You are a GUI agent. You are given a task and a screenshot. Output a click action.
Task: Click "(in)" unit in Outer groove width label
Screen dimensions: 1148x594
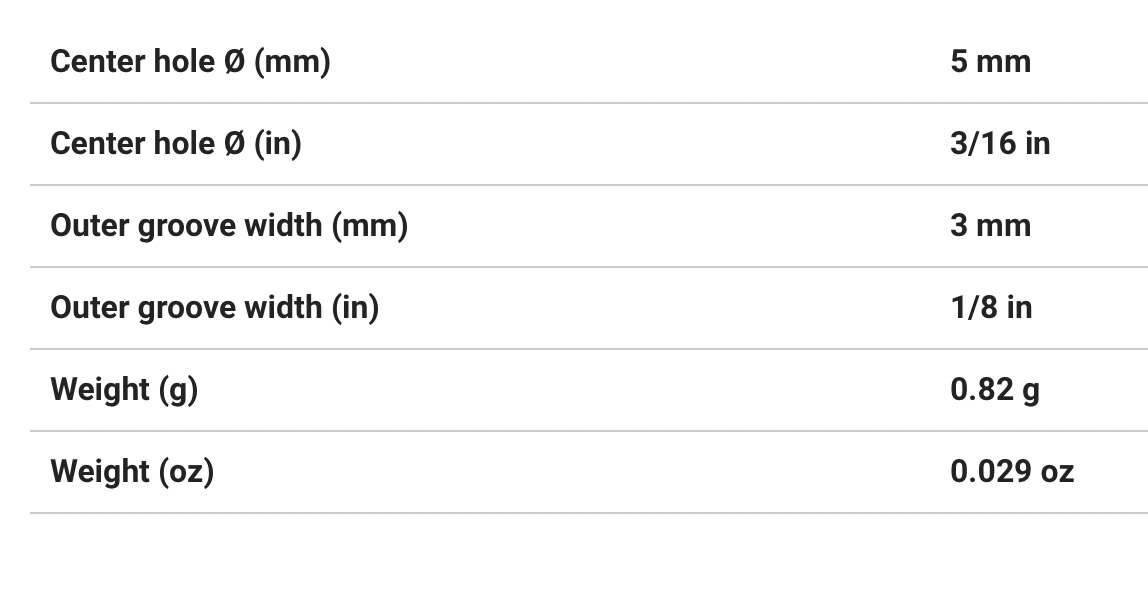pyautogui.click(x=355, y=308)
